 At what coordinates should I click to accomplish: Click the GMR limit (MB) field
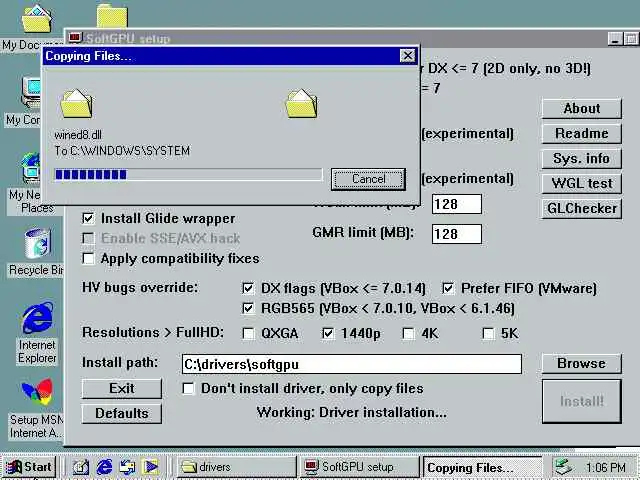(457, 234)
